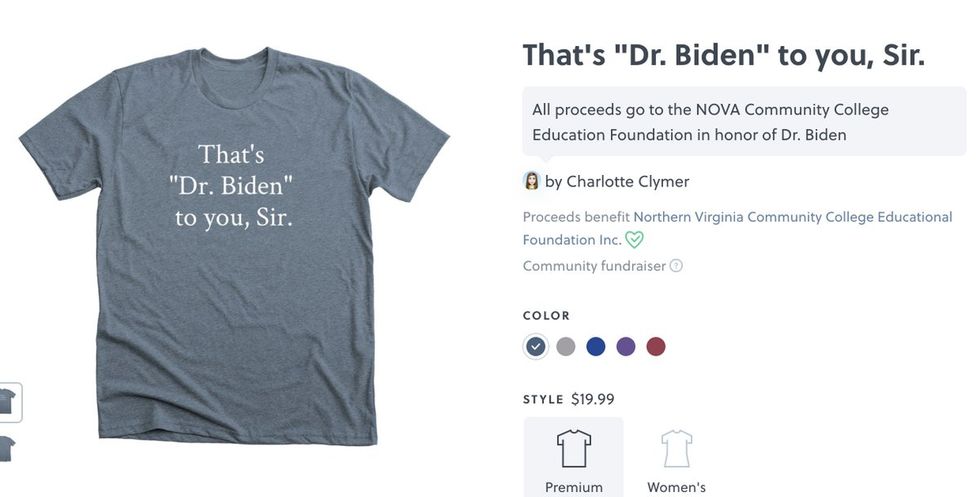
Task: Select the first shirt thumbnail view
Action: (8, 402)
